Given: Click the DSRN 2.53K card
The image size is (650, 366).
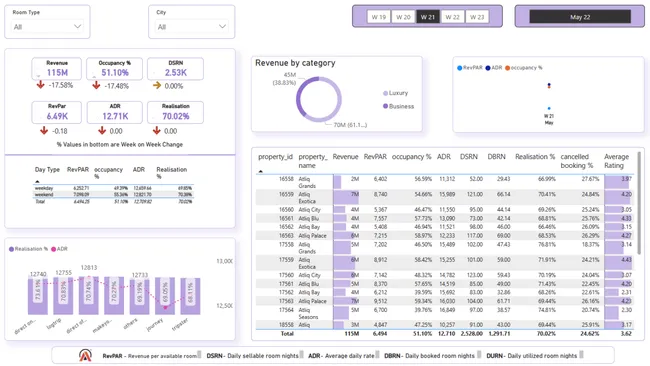Looking at the screenshot, I should coord(175,69).
